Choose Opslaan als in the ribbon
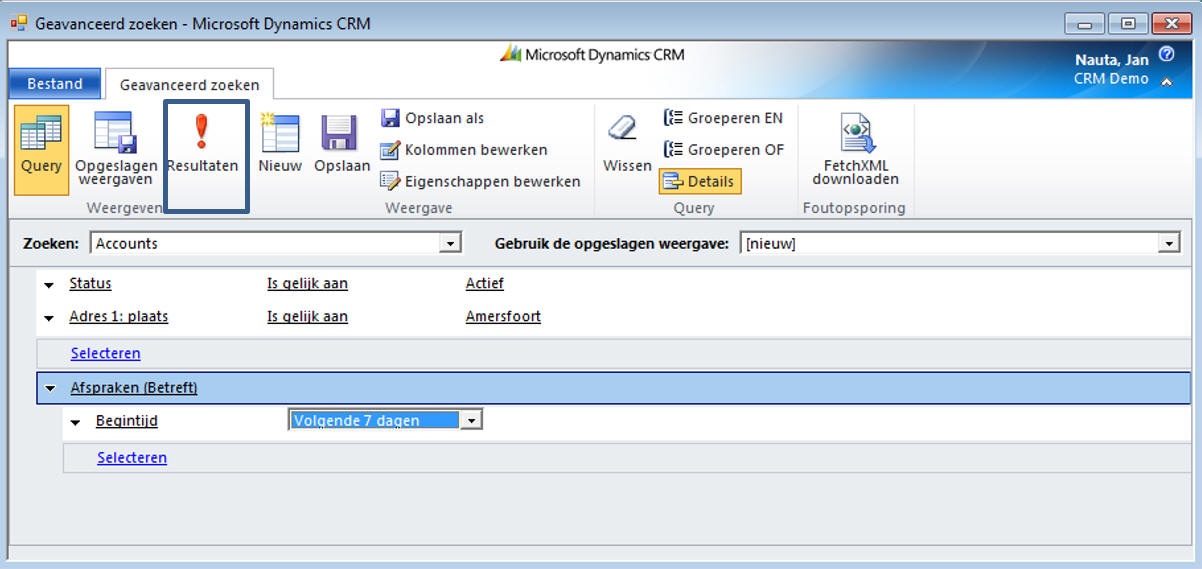 coord(432,118)
